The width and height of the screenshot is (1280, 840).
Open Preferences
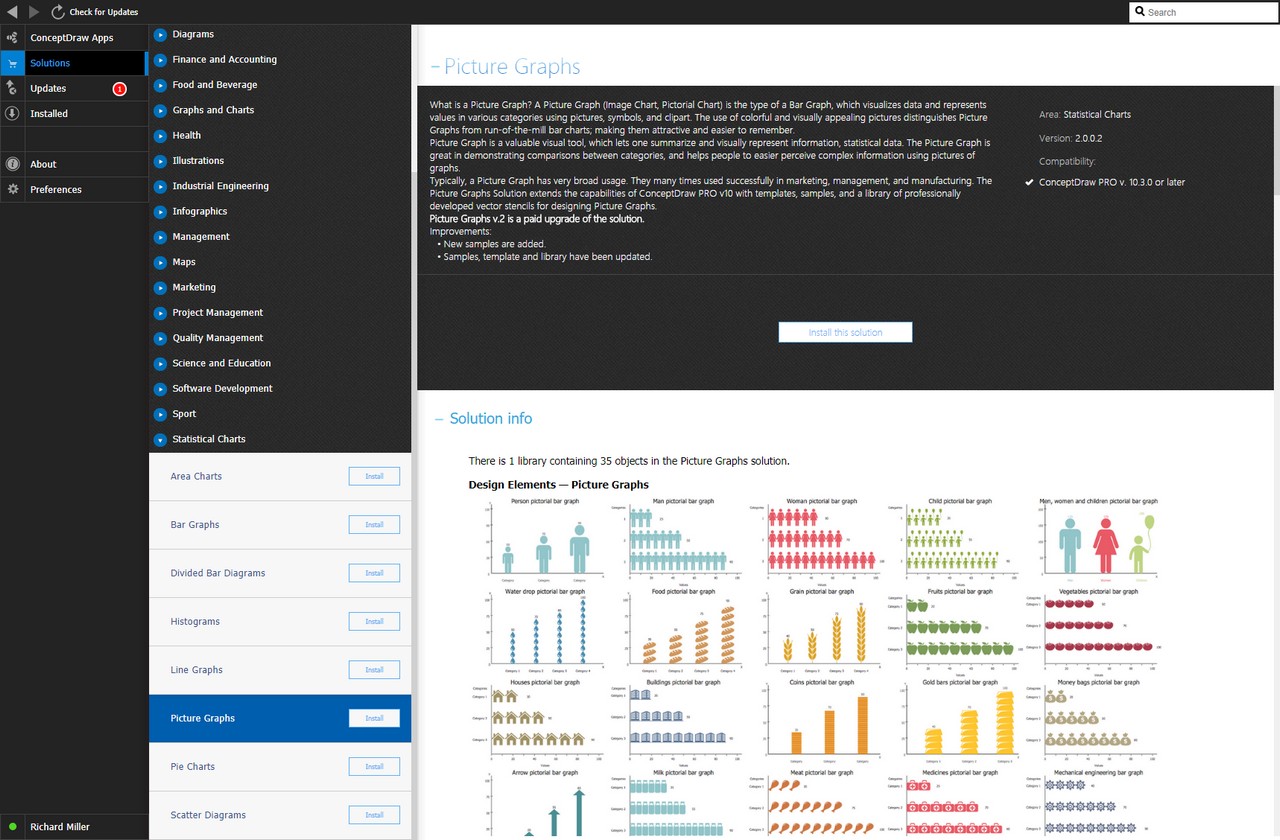pos(74,189)
